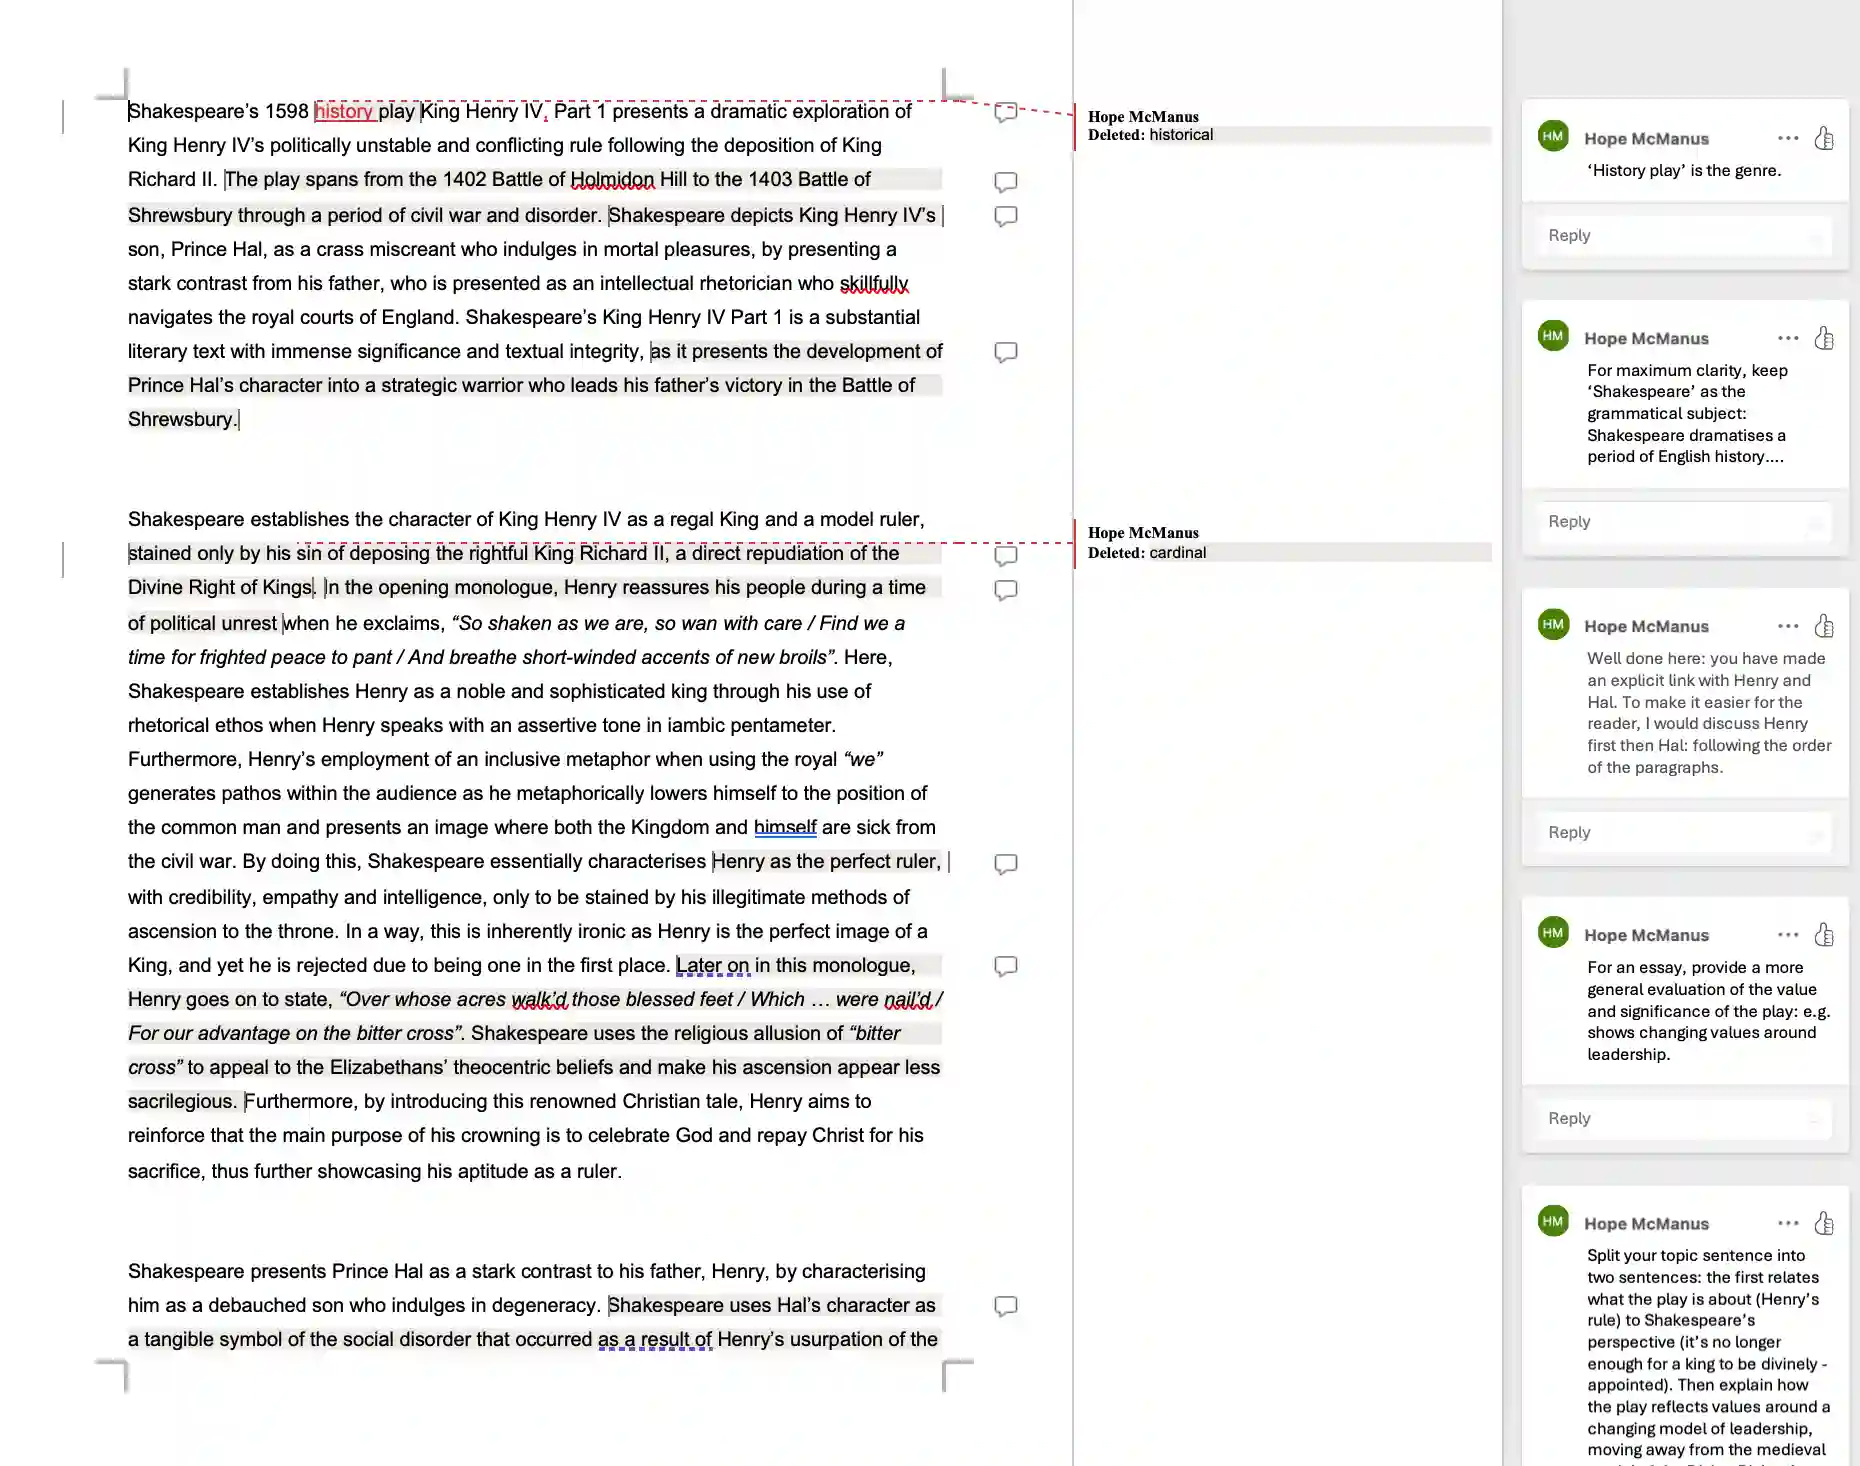The image size is (1860, 1466).
Task: Like the 'For an essay' comment
Action: (x=1824, y=935)
